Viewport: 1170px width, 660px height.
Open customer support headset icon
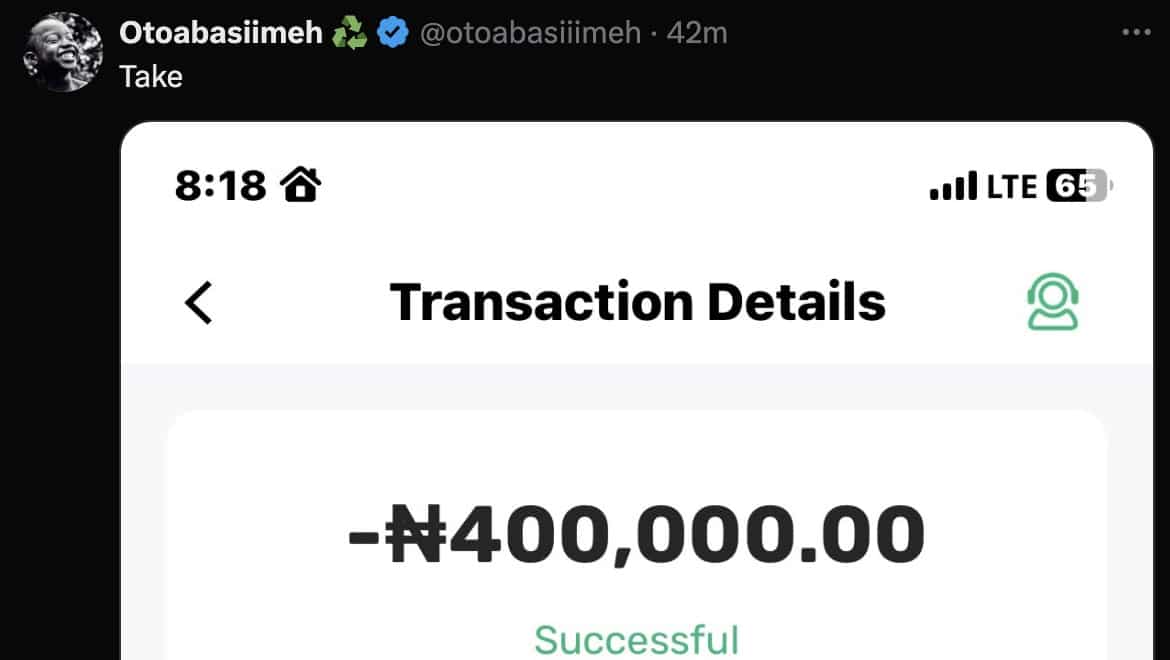click(1052, 303)
